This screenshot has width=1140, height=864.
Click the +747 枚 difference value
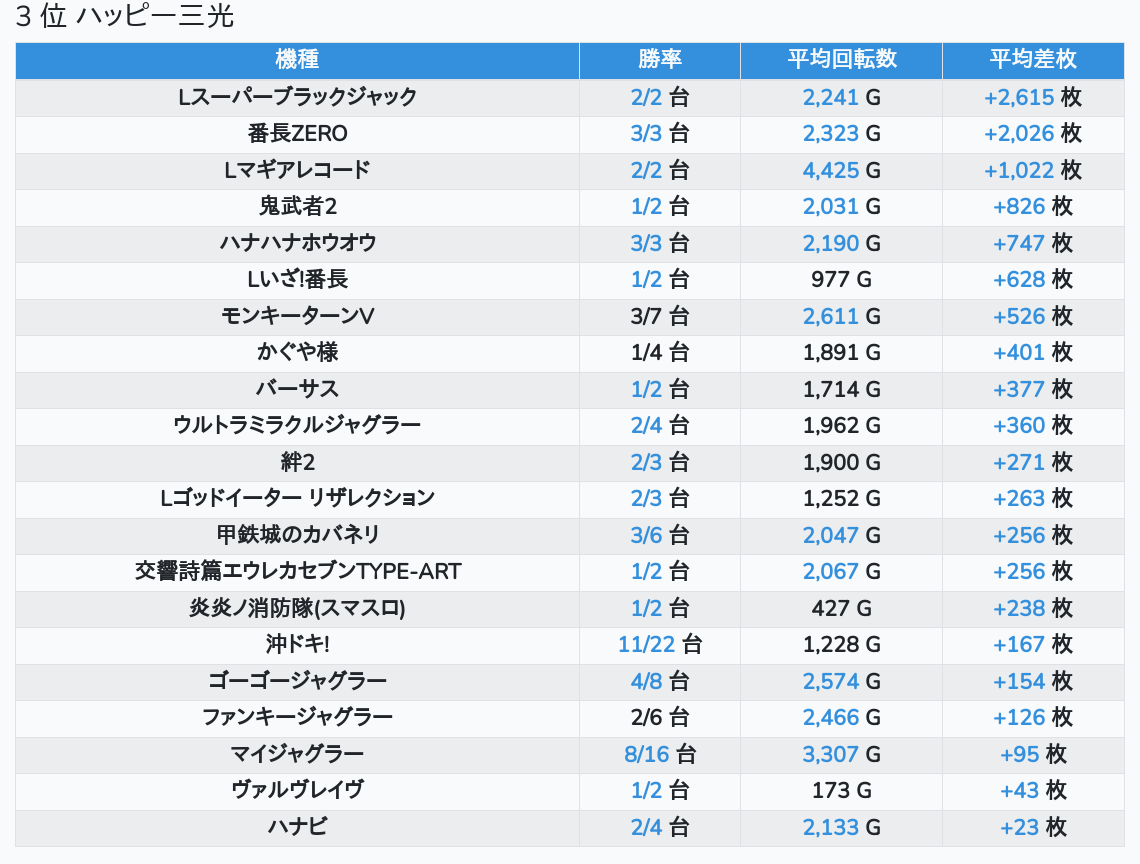coord(1032,243)
